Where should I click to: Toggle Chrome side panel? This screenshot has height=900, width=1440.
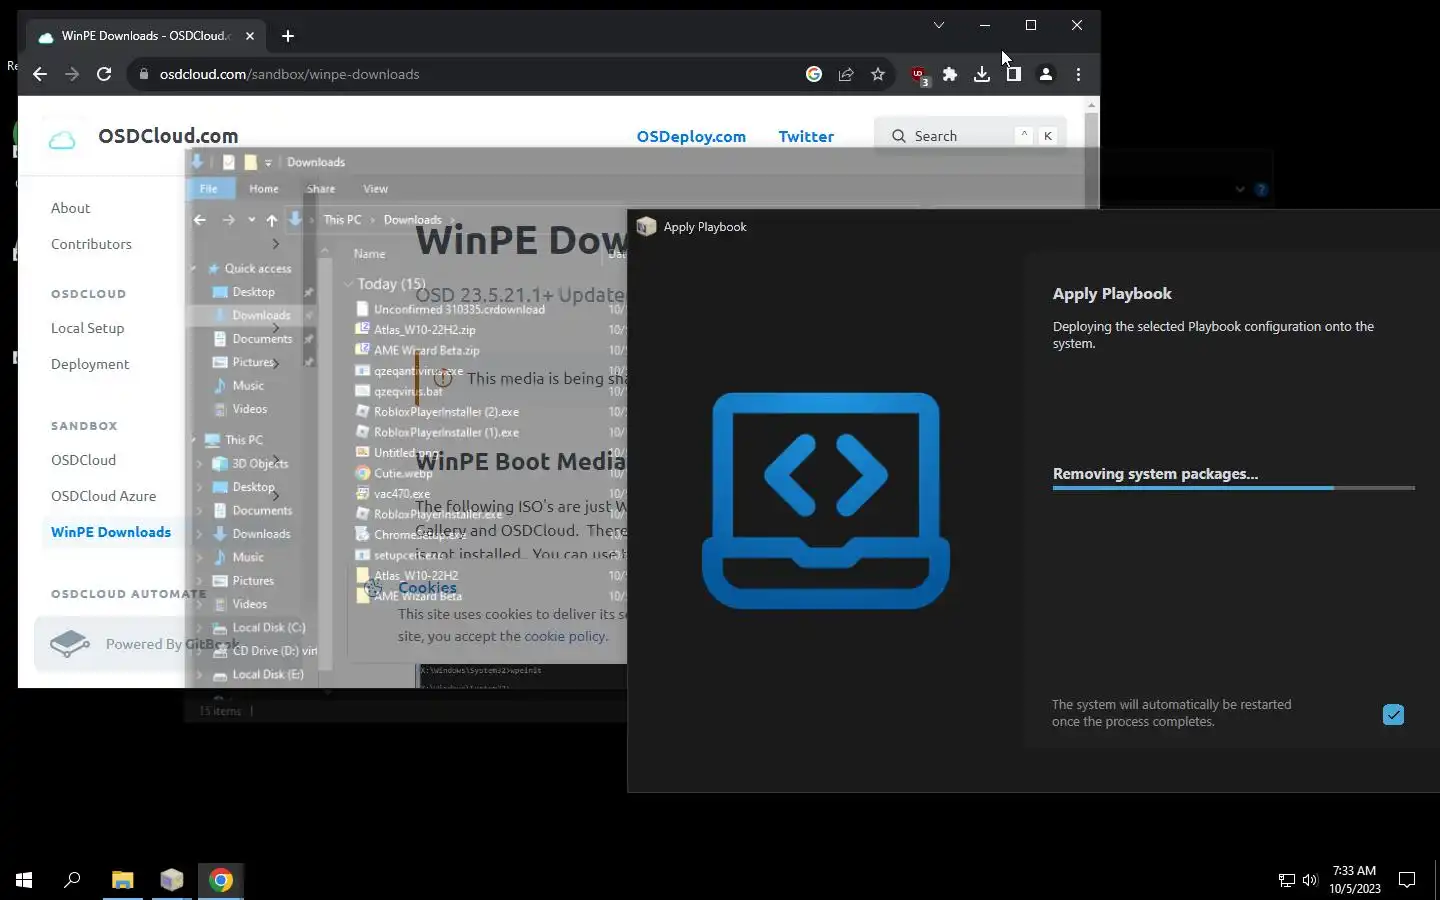coord(1014,74)
